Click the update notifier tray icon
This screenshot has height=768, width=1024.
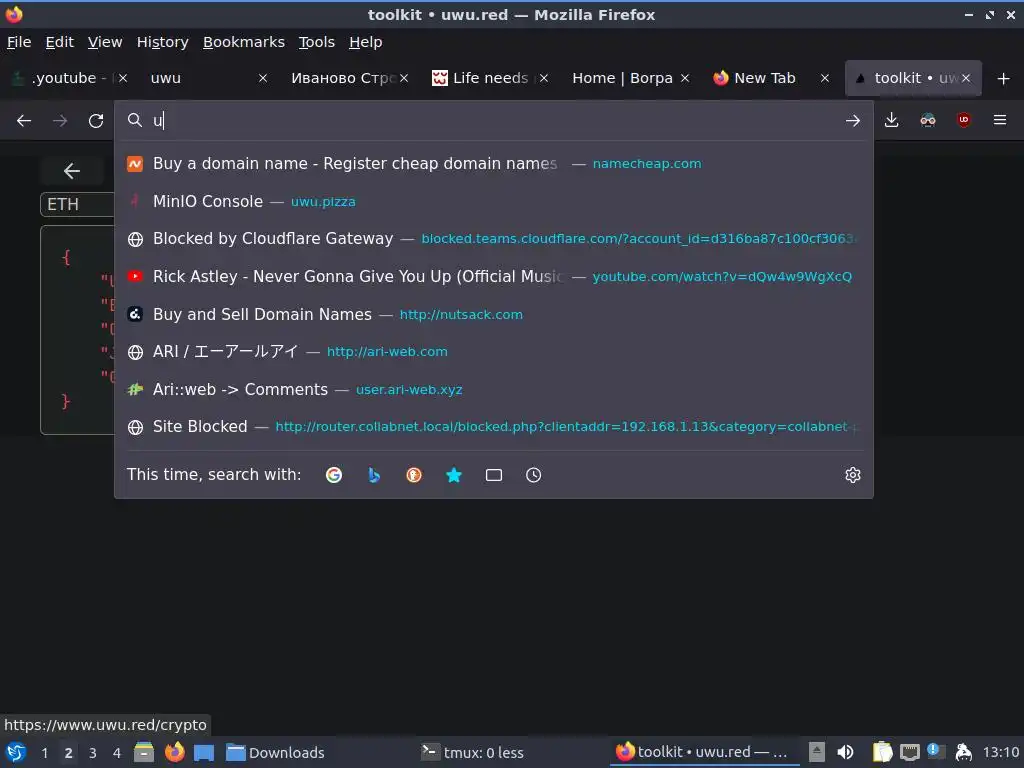(934, 751)
